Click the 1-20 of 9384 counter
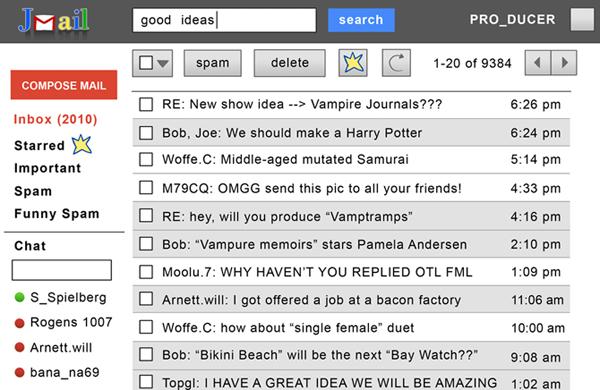This screenshot has width=600, height=390. coord(472,63)
